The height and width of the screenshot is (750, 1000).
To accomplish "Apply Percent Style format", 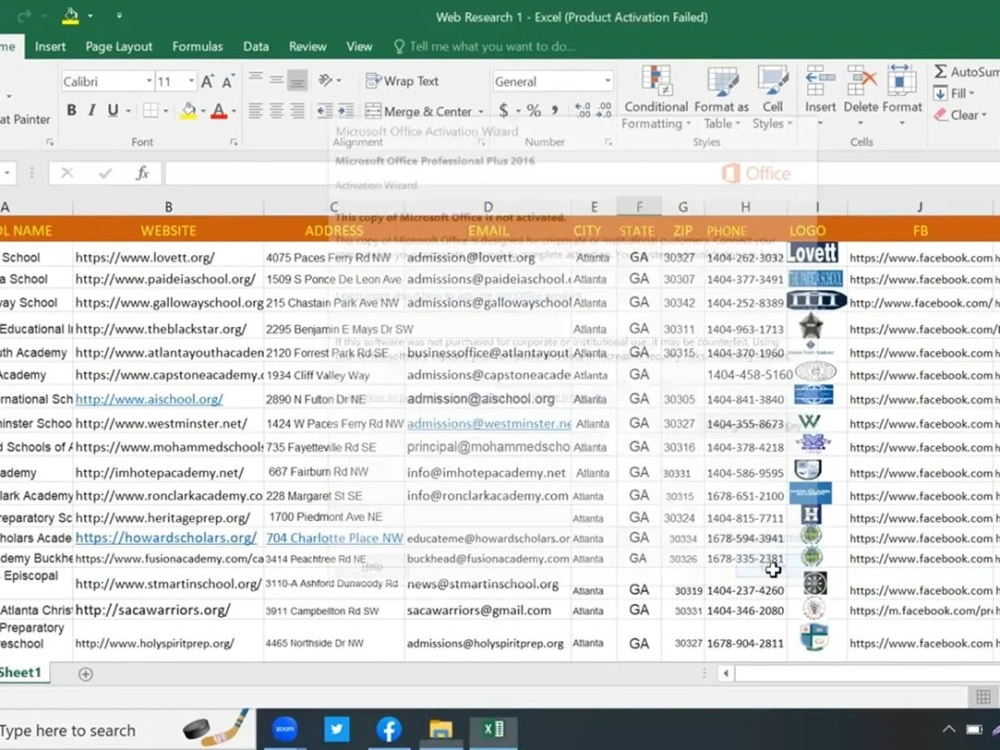I will [x=534, y=111].
